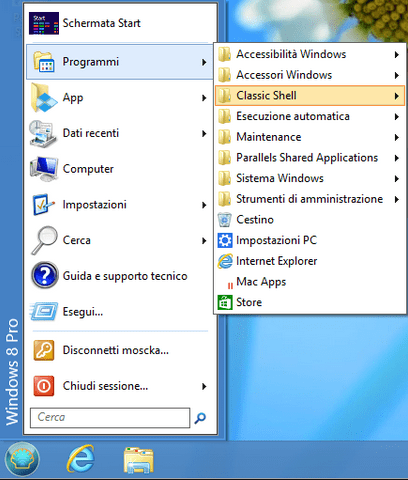Click the Mac Apps label
408x480 pixels.
261,282
